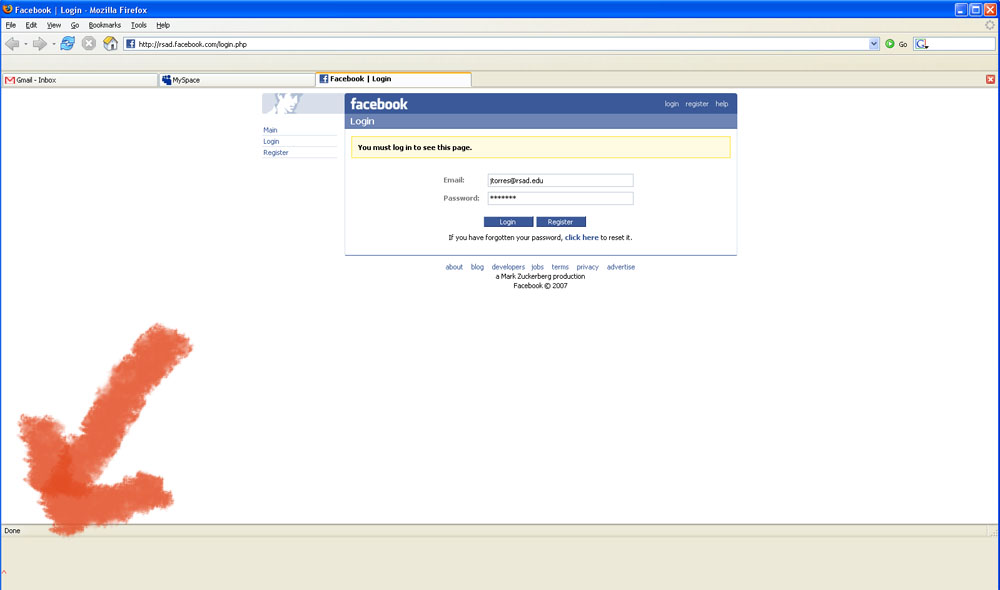Click the 'Facebook © 2007' footer text
Image resolution: width=1000 pixels, height=590 pixels.
[540, 286]
